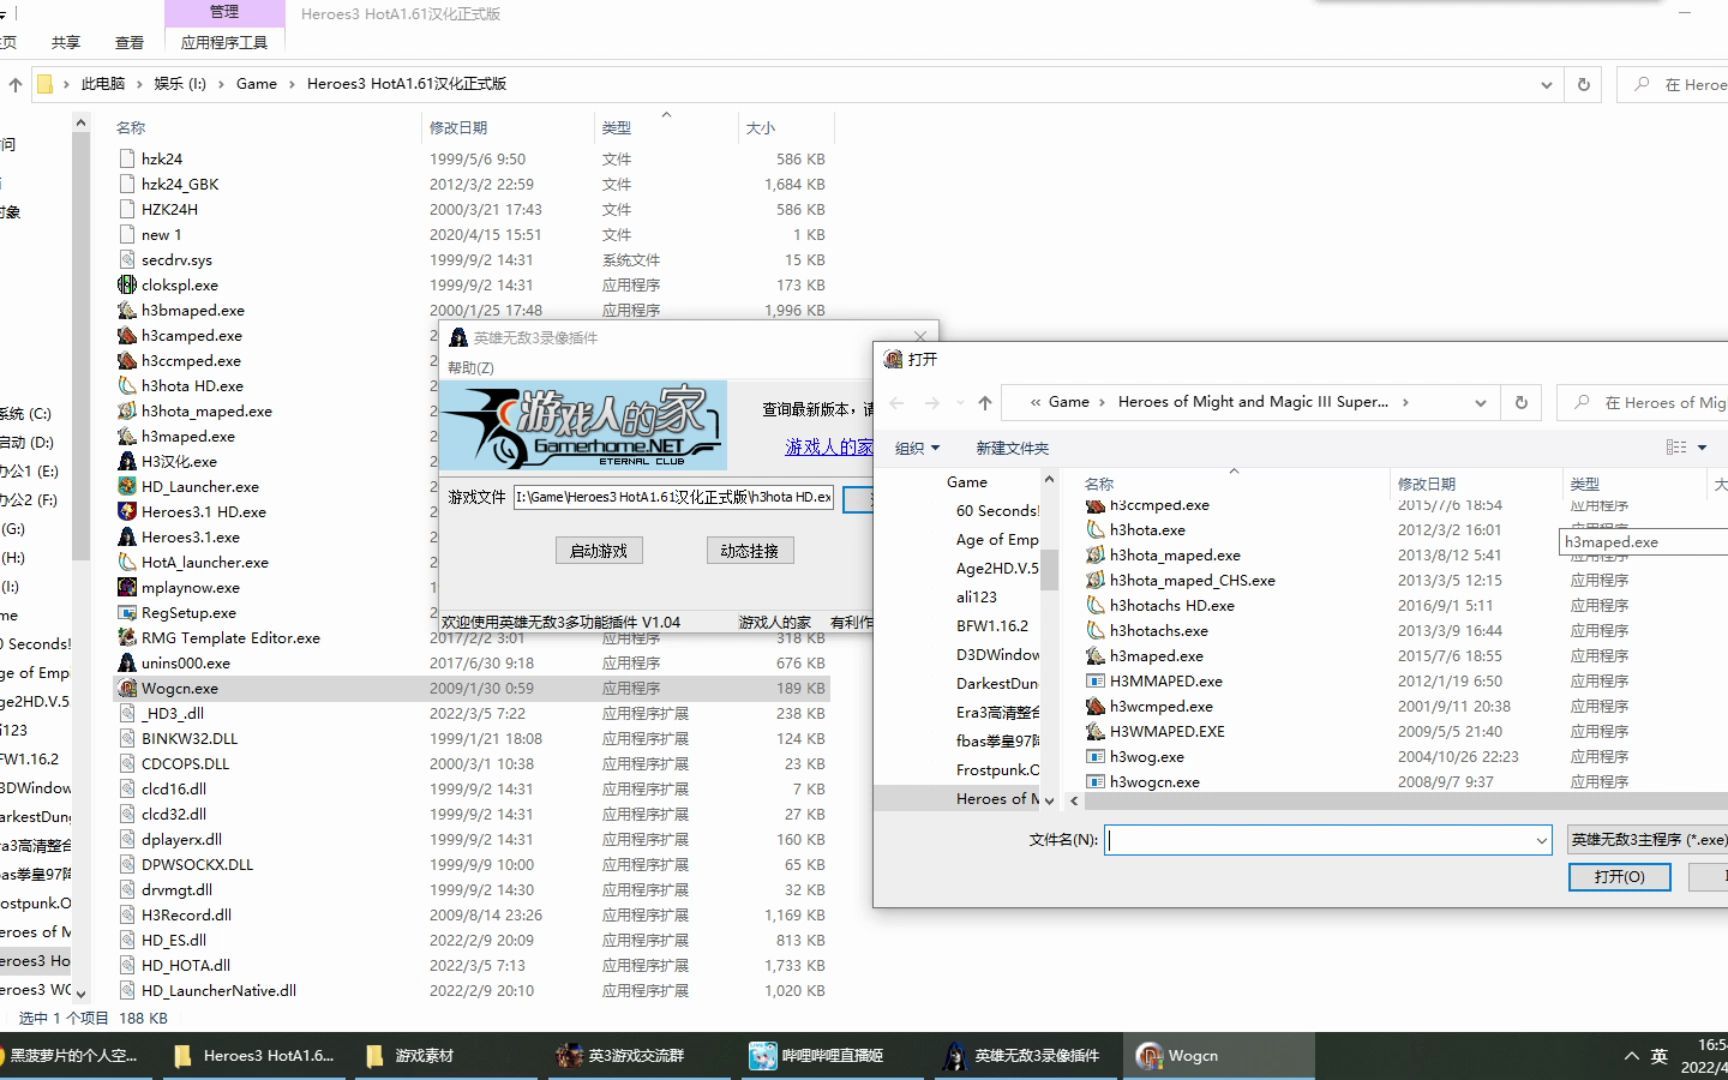Select the H3汉化.exe file icon

127,461
